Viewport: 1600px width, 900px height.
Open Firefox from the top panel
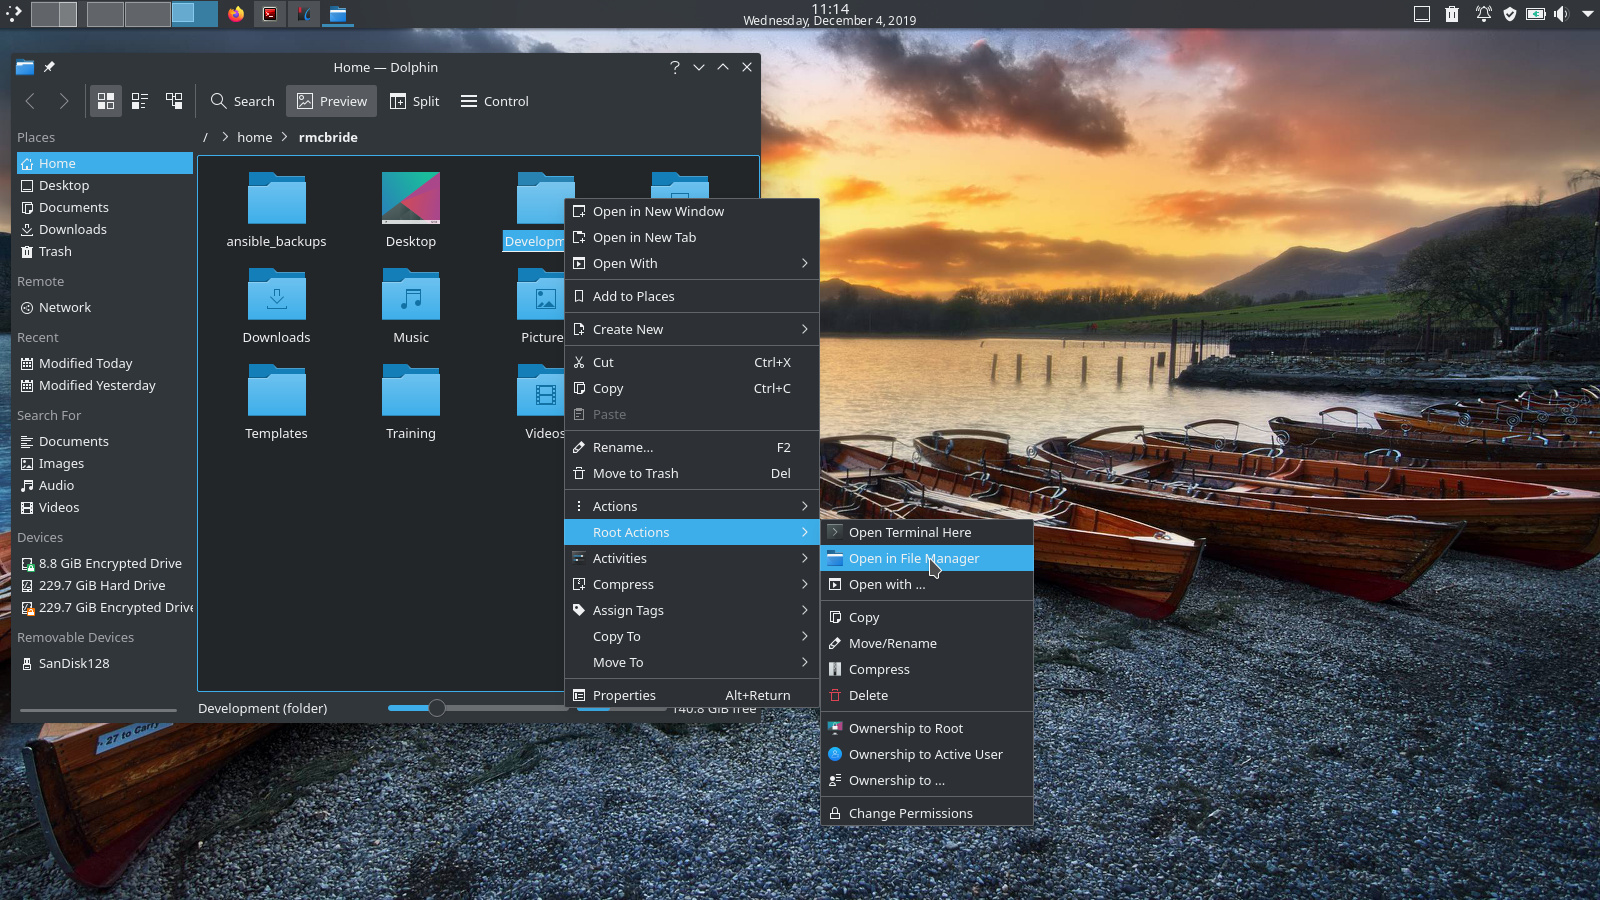236,14
